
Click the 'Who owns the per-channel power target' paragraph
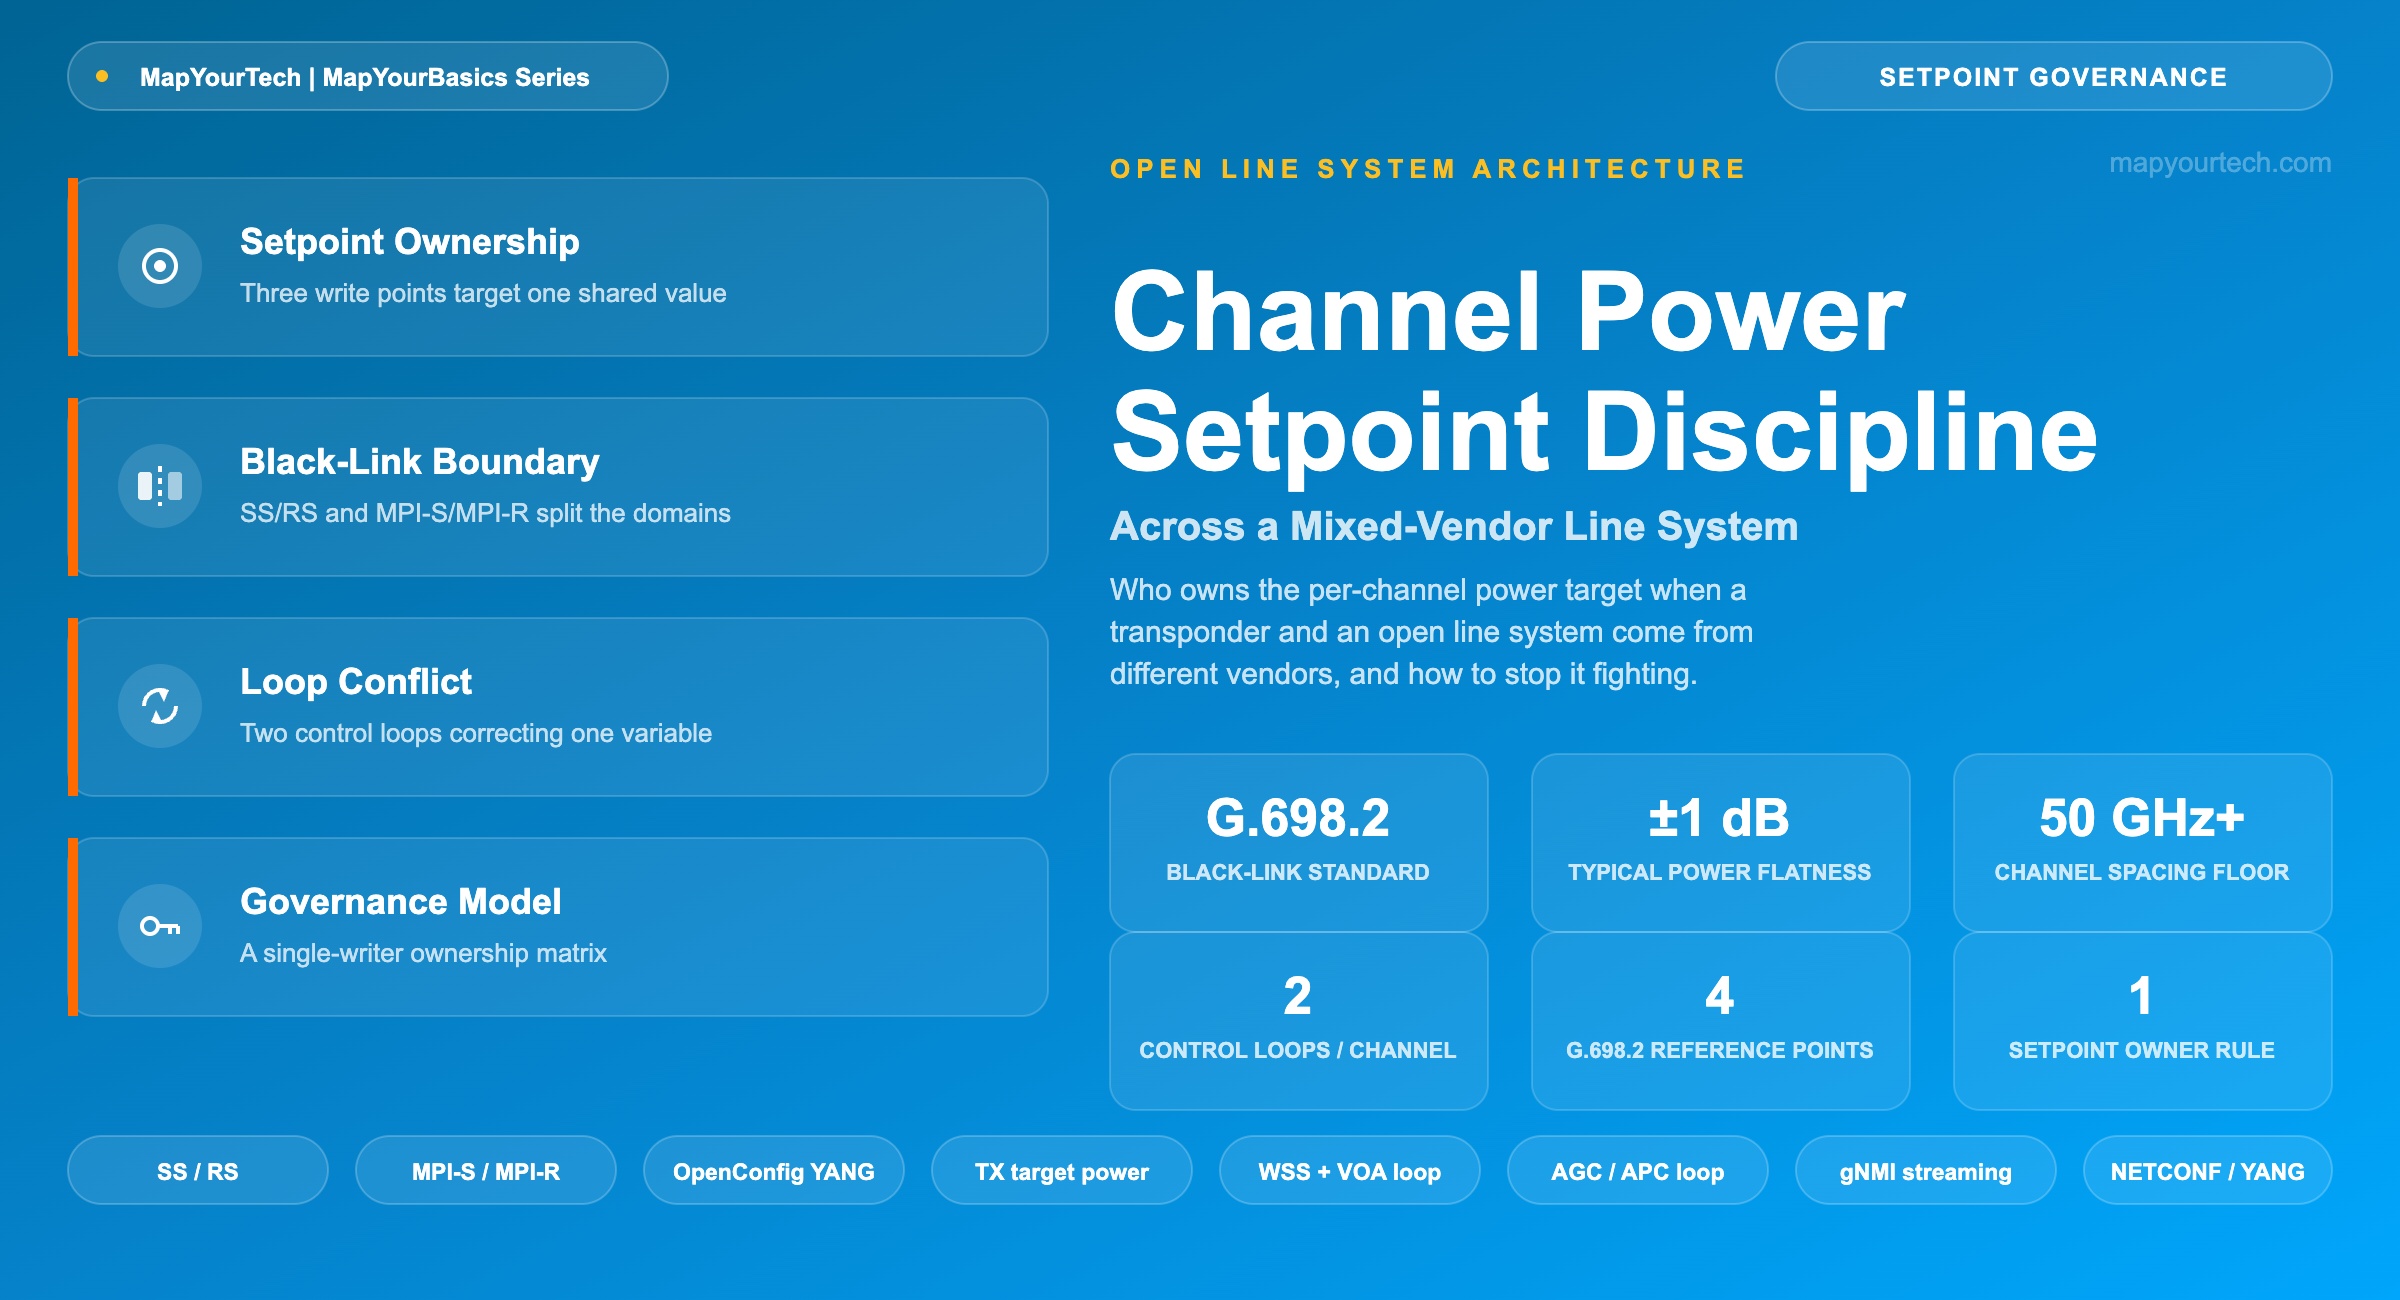[x=1431, y=632]
